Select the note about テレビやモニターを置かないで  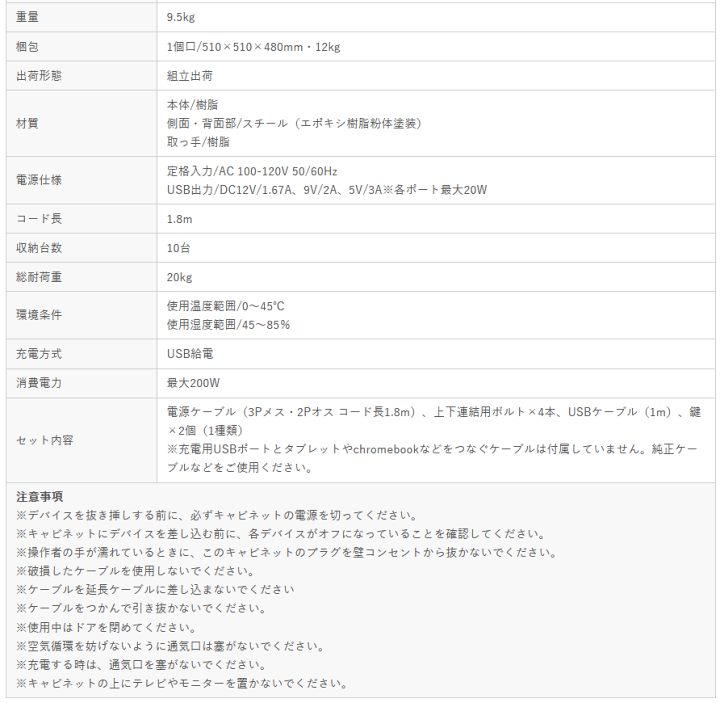[x=182, y=683]
